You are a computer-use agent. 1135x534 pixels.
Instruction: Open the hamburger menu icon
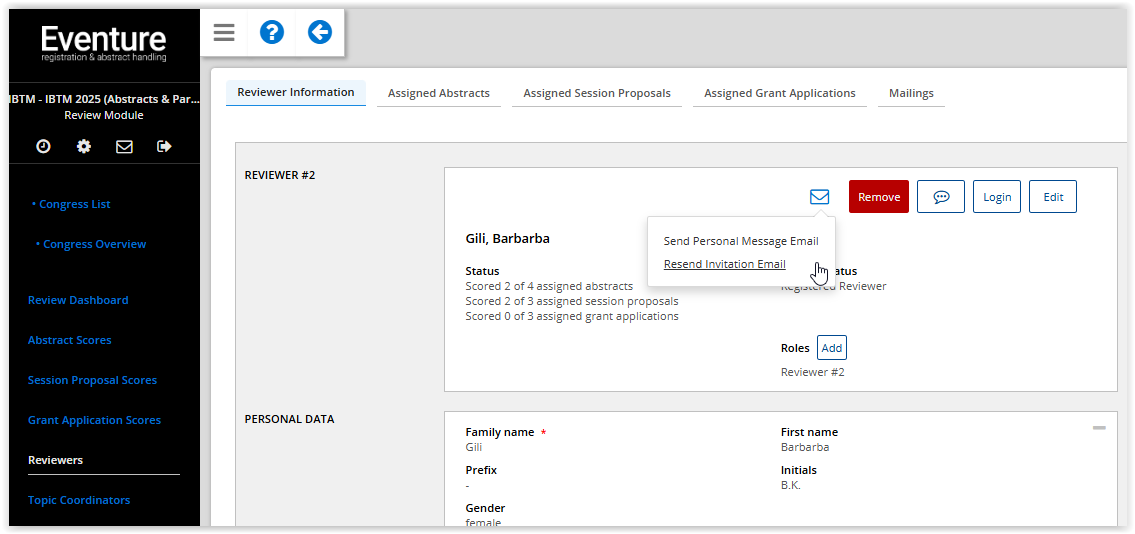pos(224,33)
